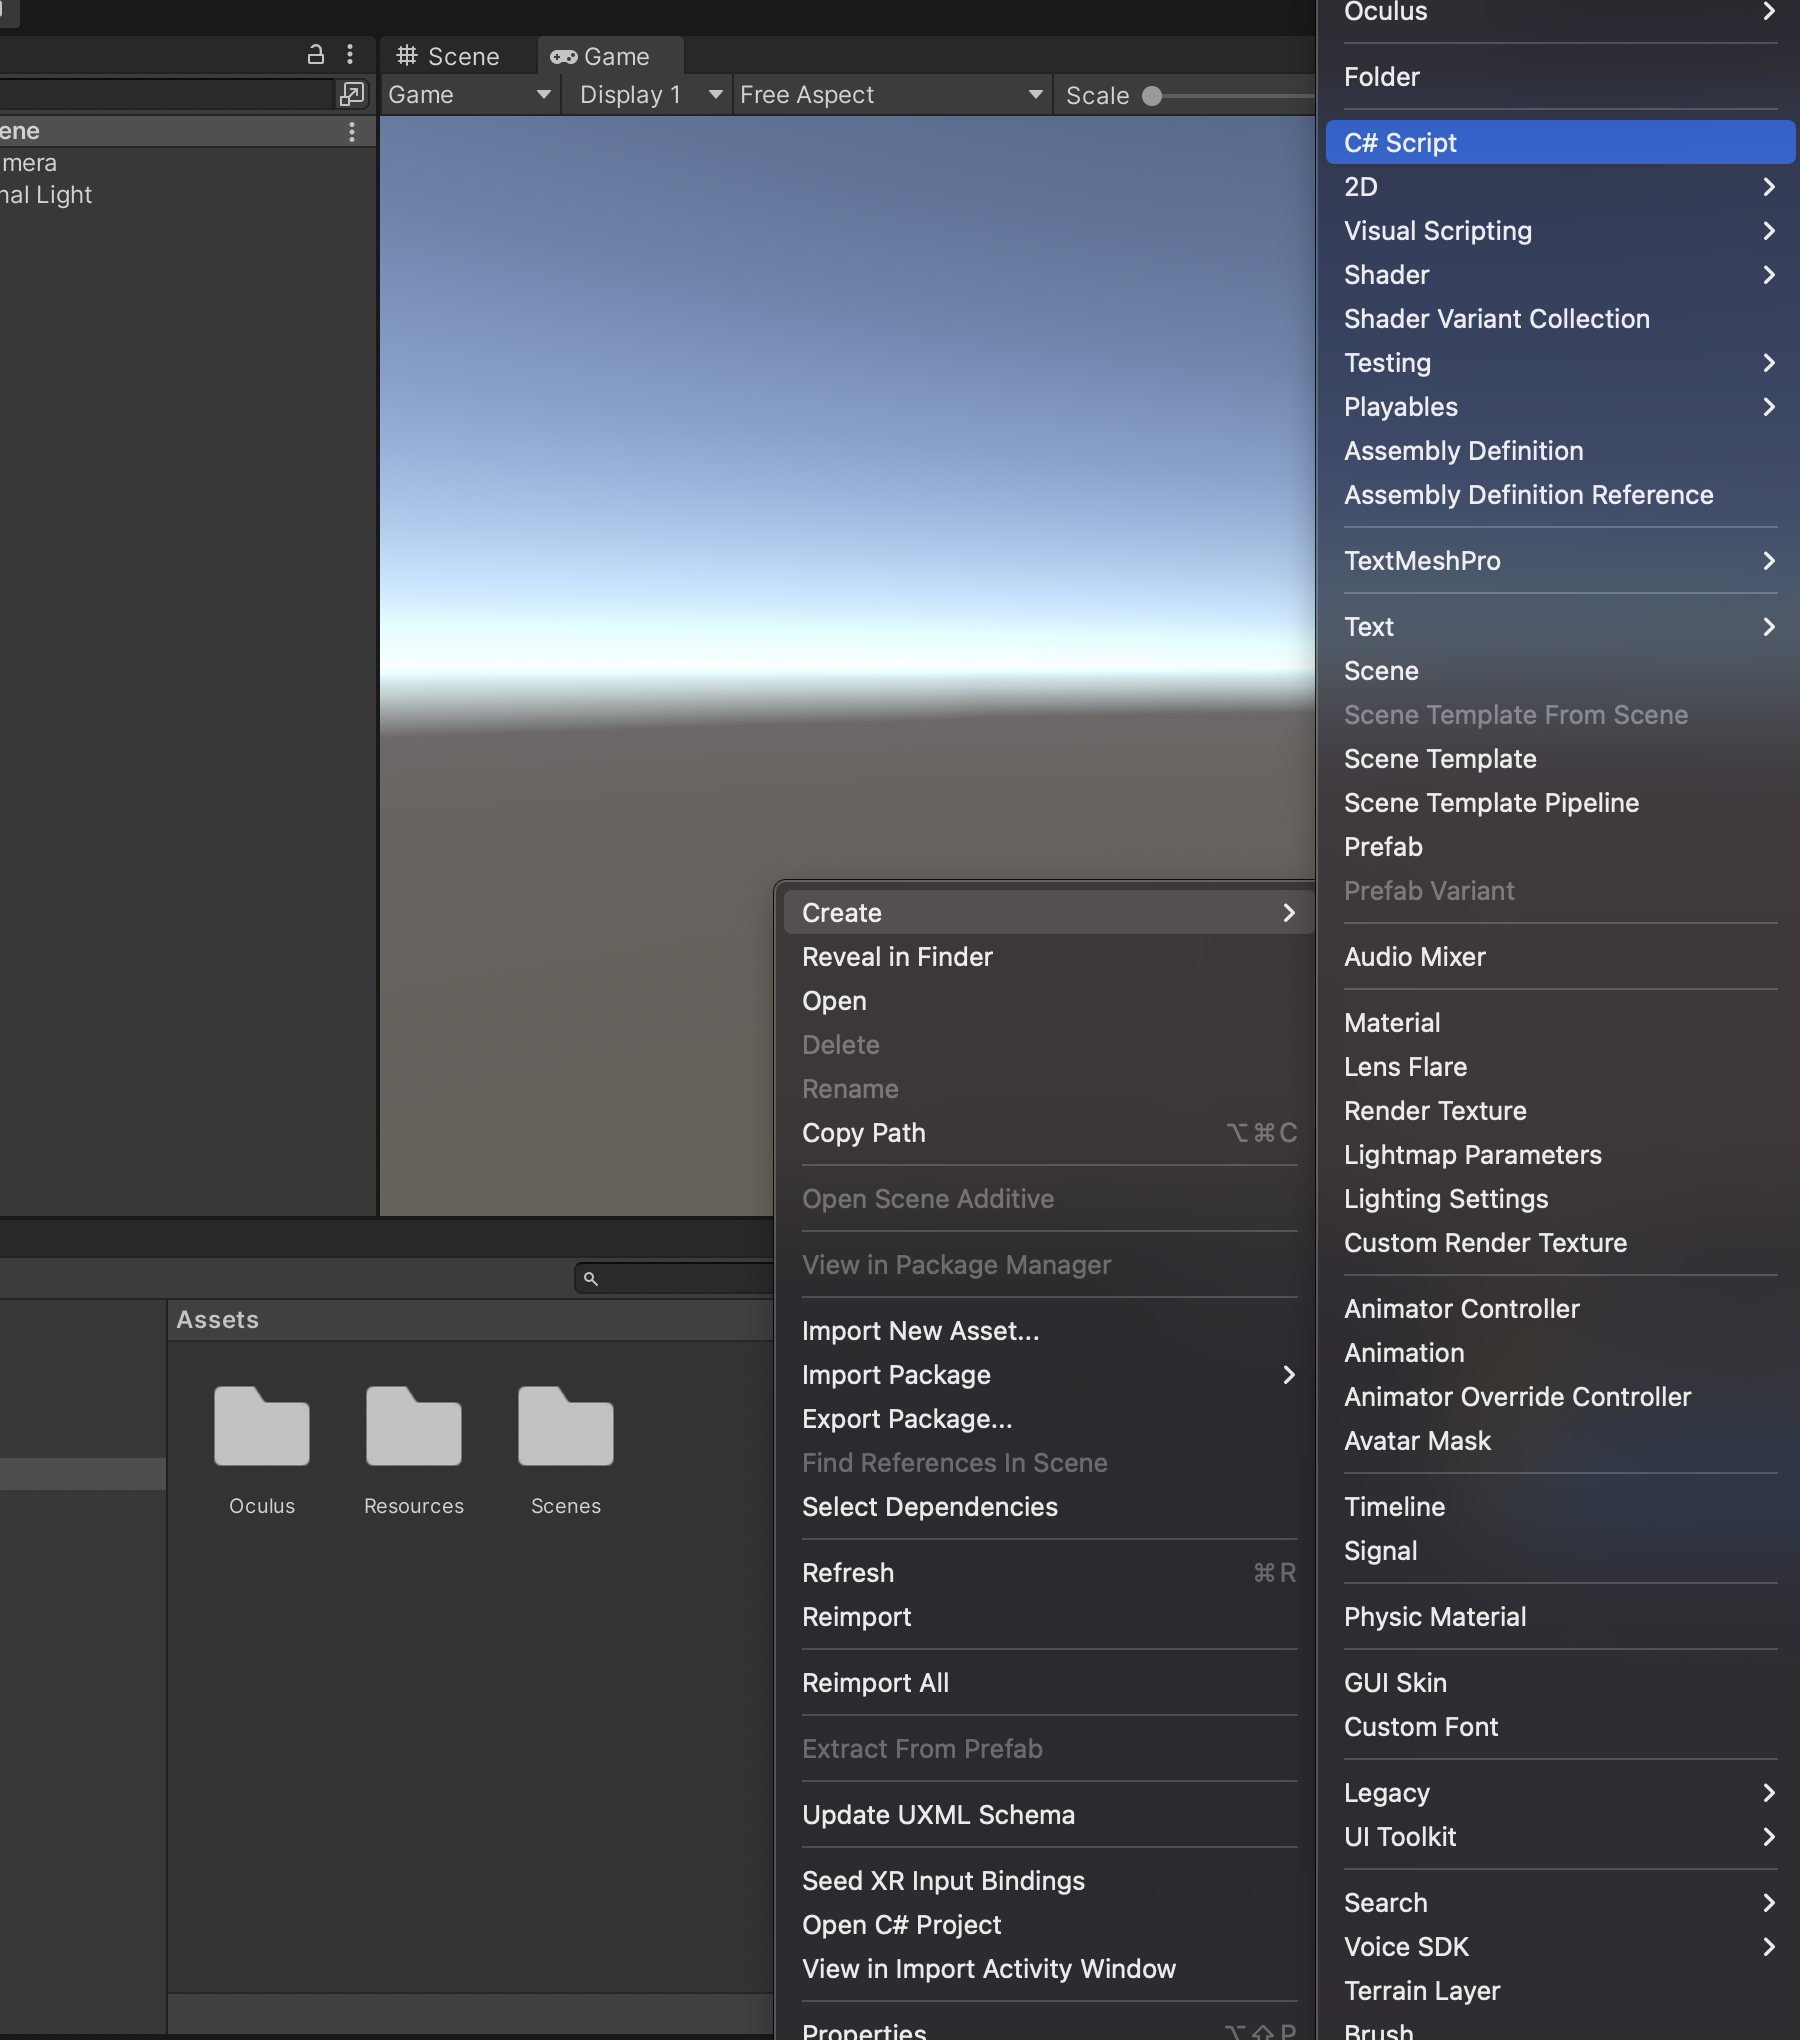
Task: Open the Free Aspect dropdown
Action: pos(890,94)
